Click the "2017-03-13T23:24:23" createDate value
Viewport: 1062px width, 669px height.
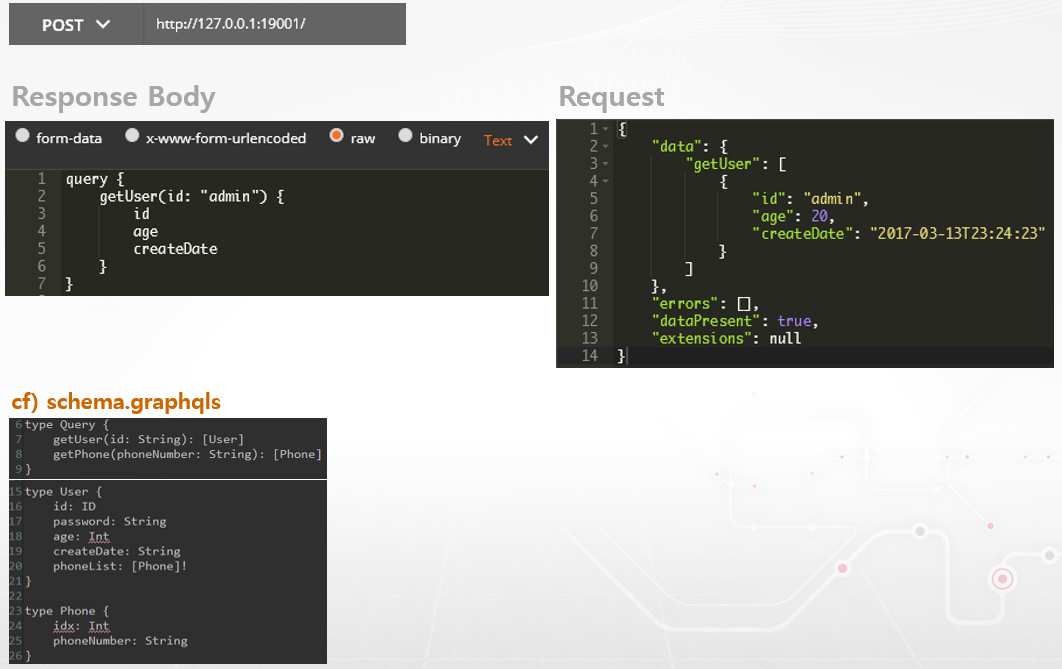(957, 233)
